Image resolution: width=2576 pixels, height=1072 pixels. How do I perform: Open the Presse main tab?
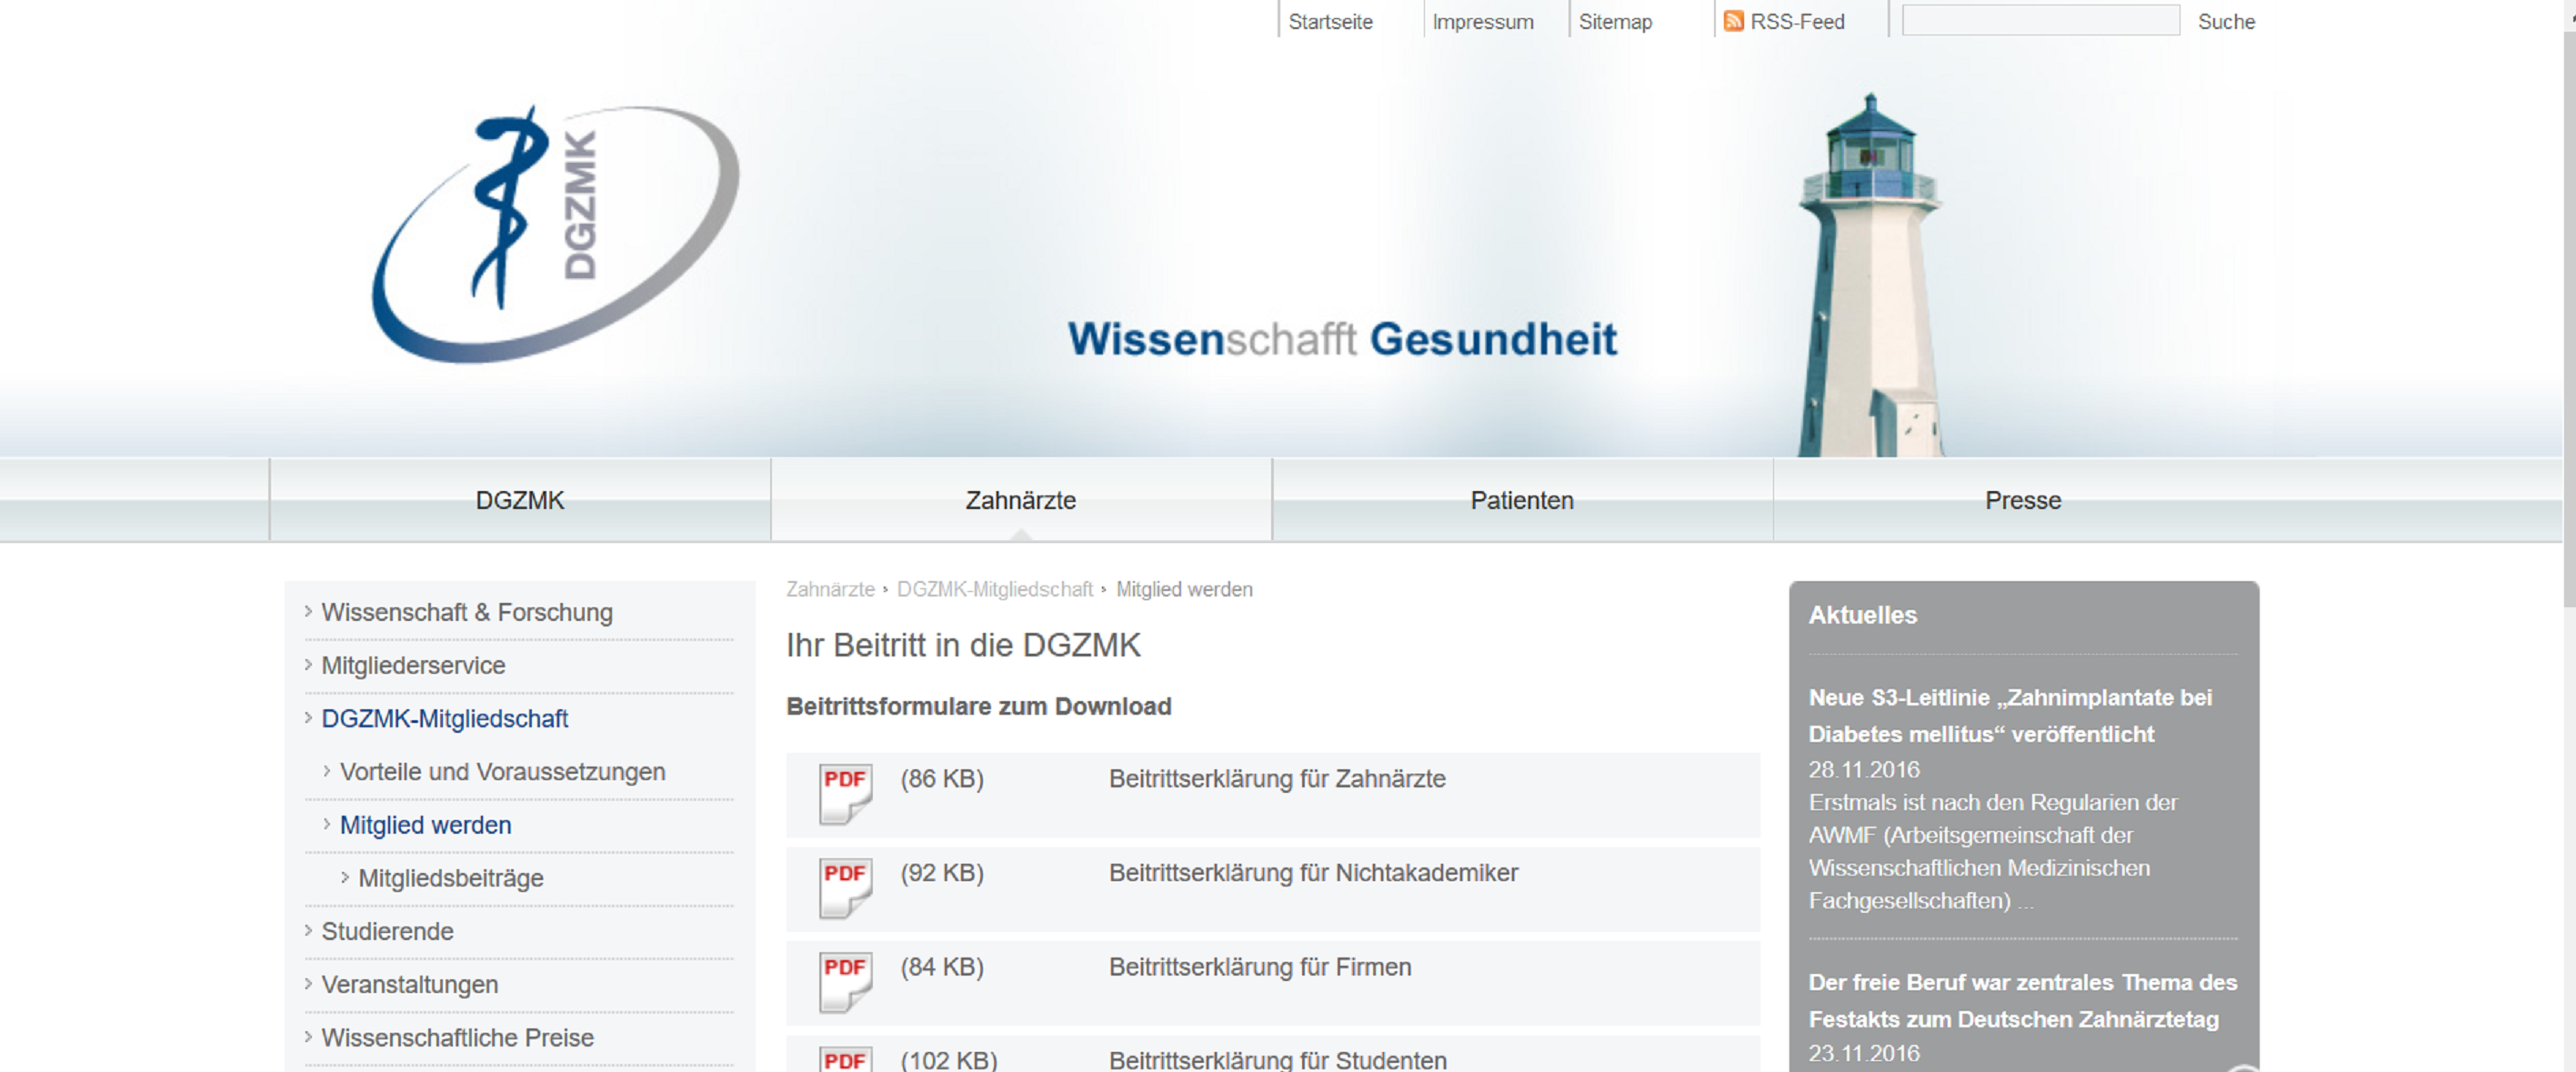pyautogui.click(x=2022, y=500)
